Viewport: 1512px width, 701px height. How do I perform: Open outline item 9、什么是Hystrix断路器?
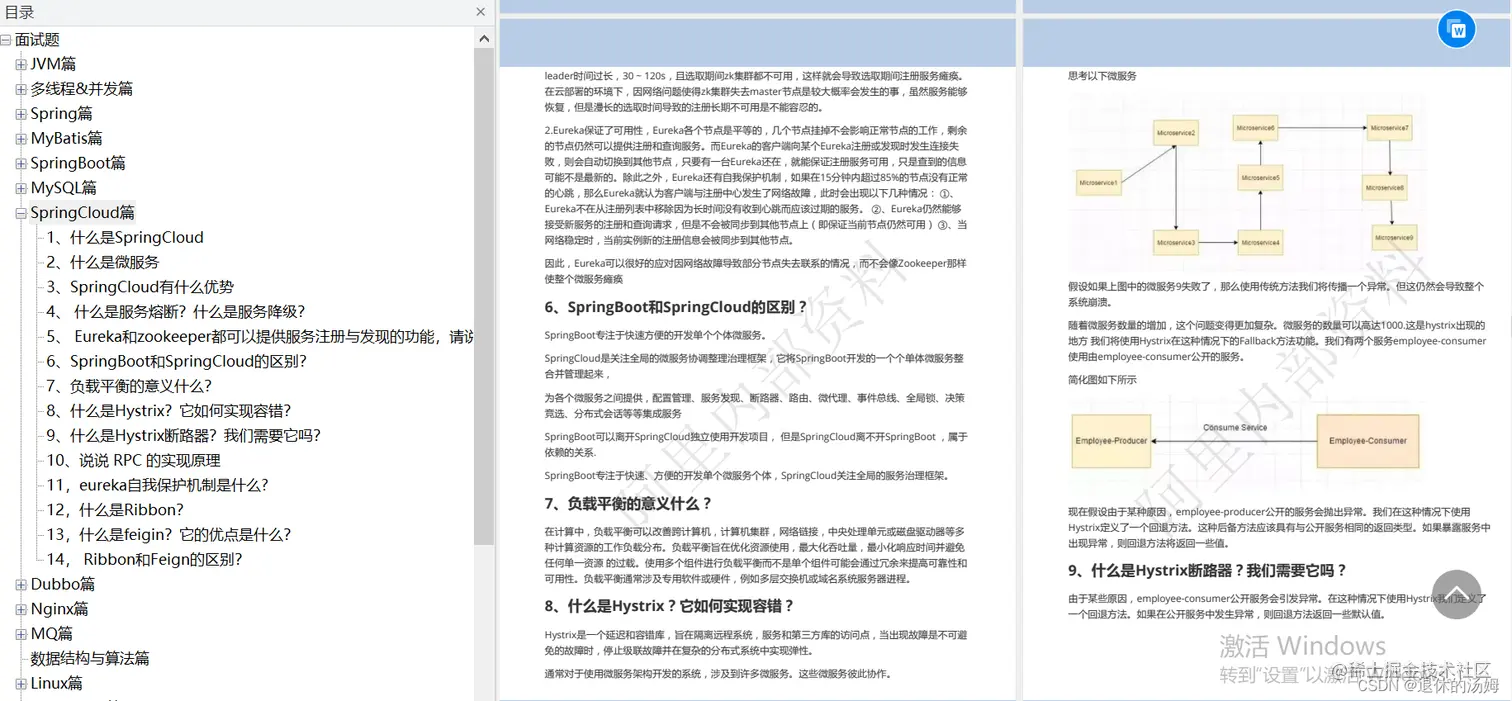click(x=184, y=436)
